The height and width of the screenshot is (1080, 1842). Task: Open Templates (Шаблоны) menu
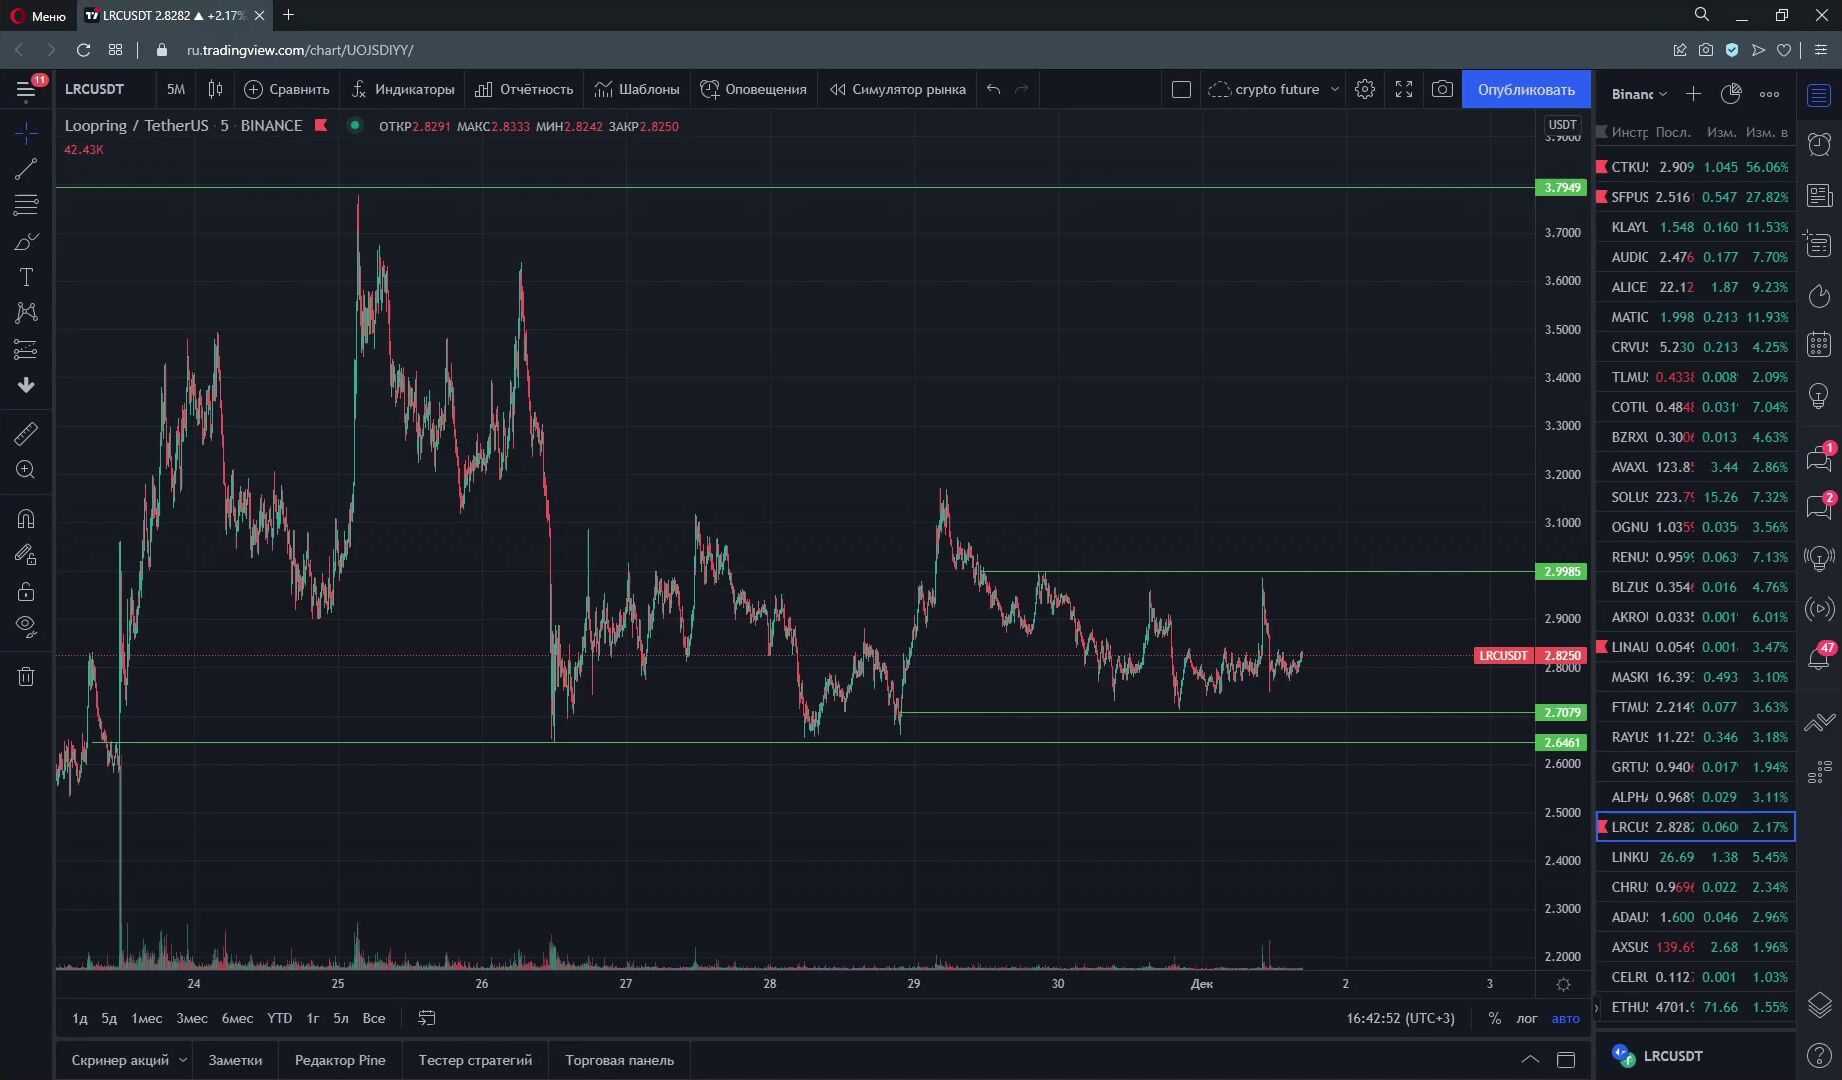coord(637,89)
